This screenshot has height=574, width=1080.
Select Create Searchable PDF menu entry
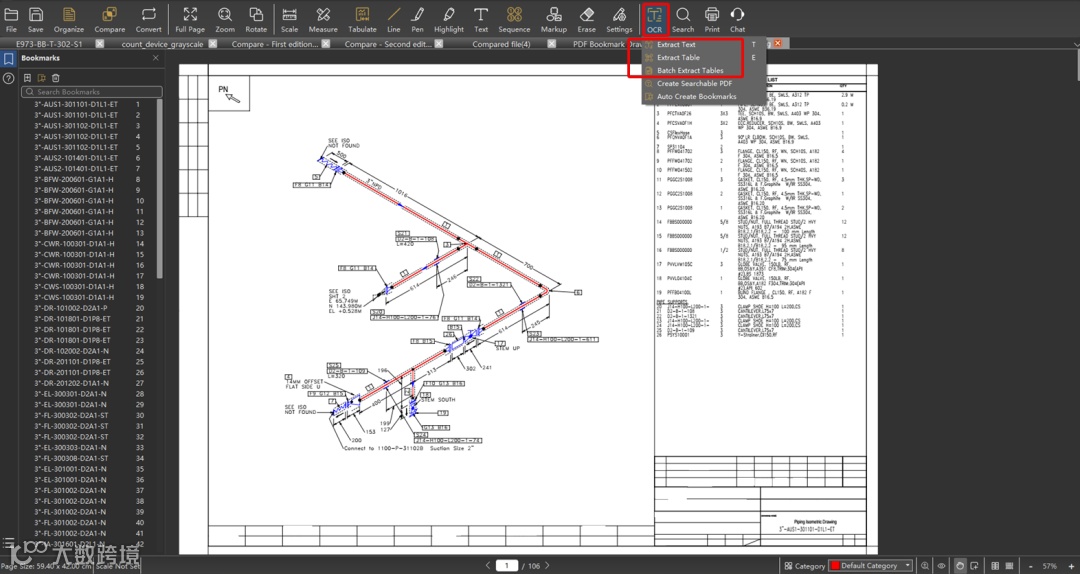(x=693, y=83)
